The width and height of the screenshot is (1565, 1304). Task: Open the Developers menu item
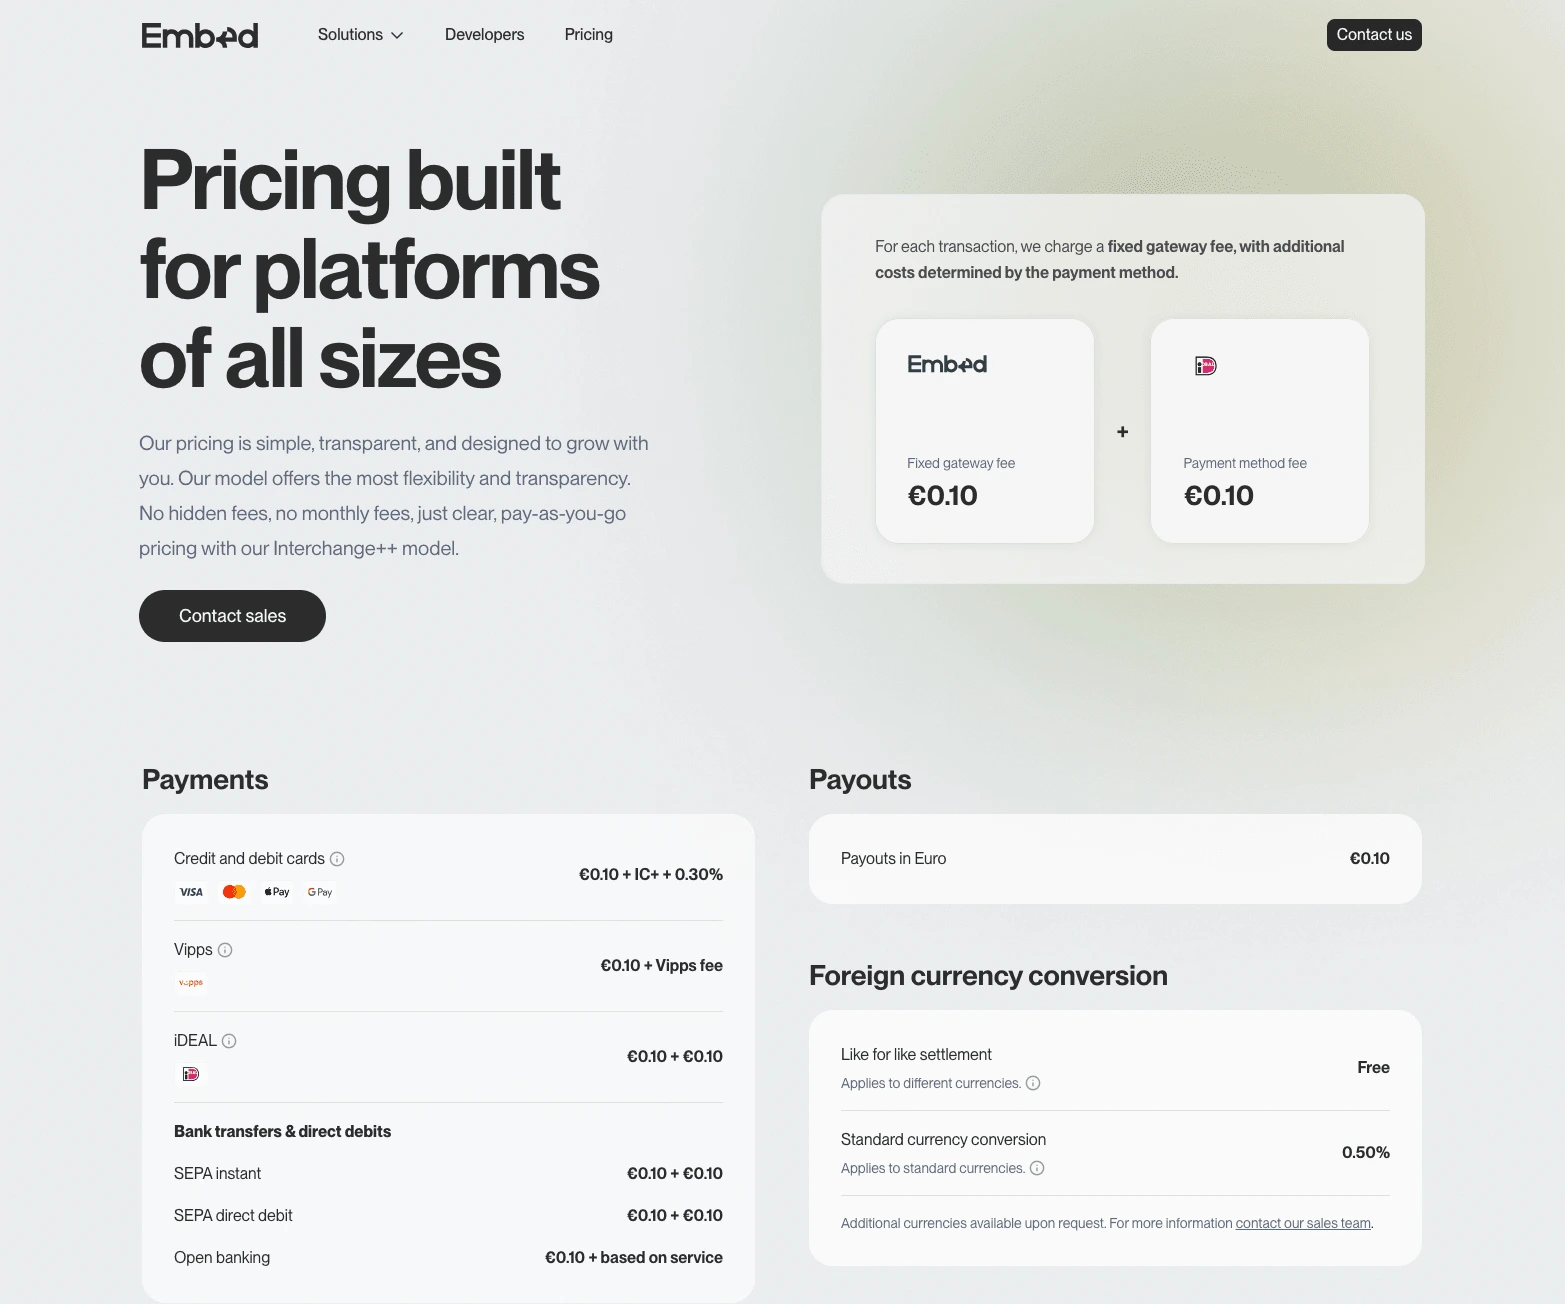(x=484, y=35)
